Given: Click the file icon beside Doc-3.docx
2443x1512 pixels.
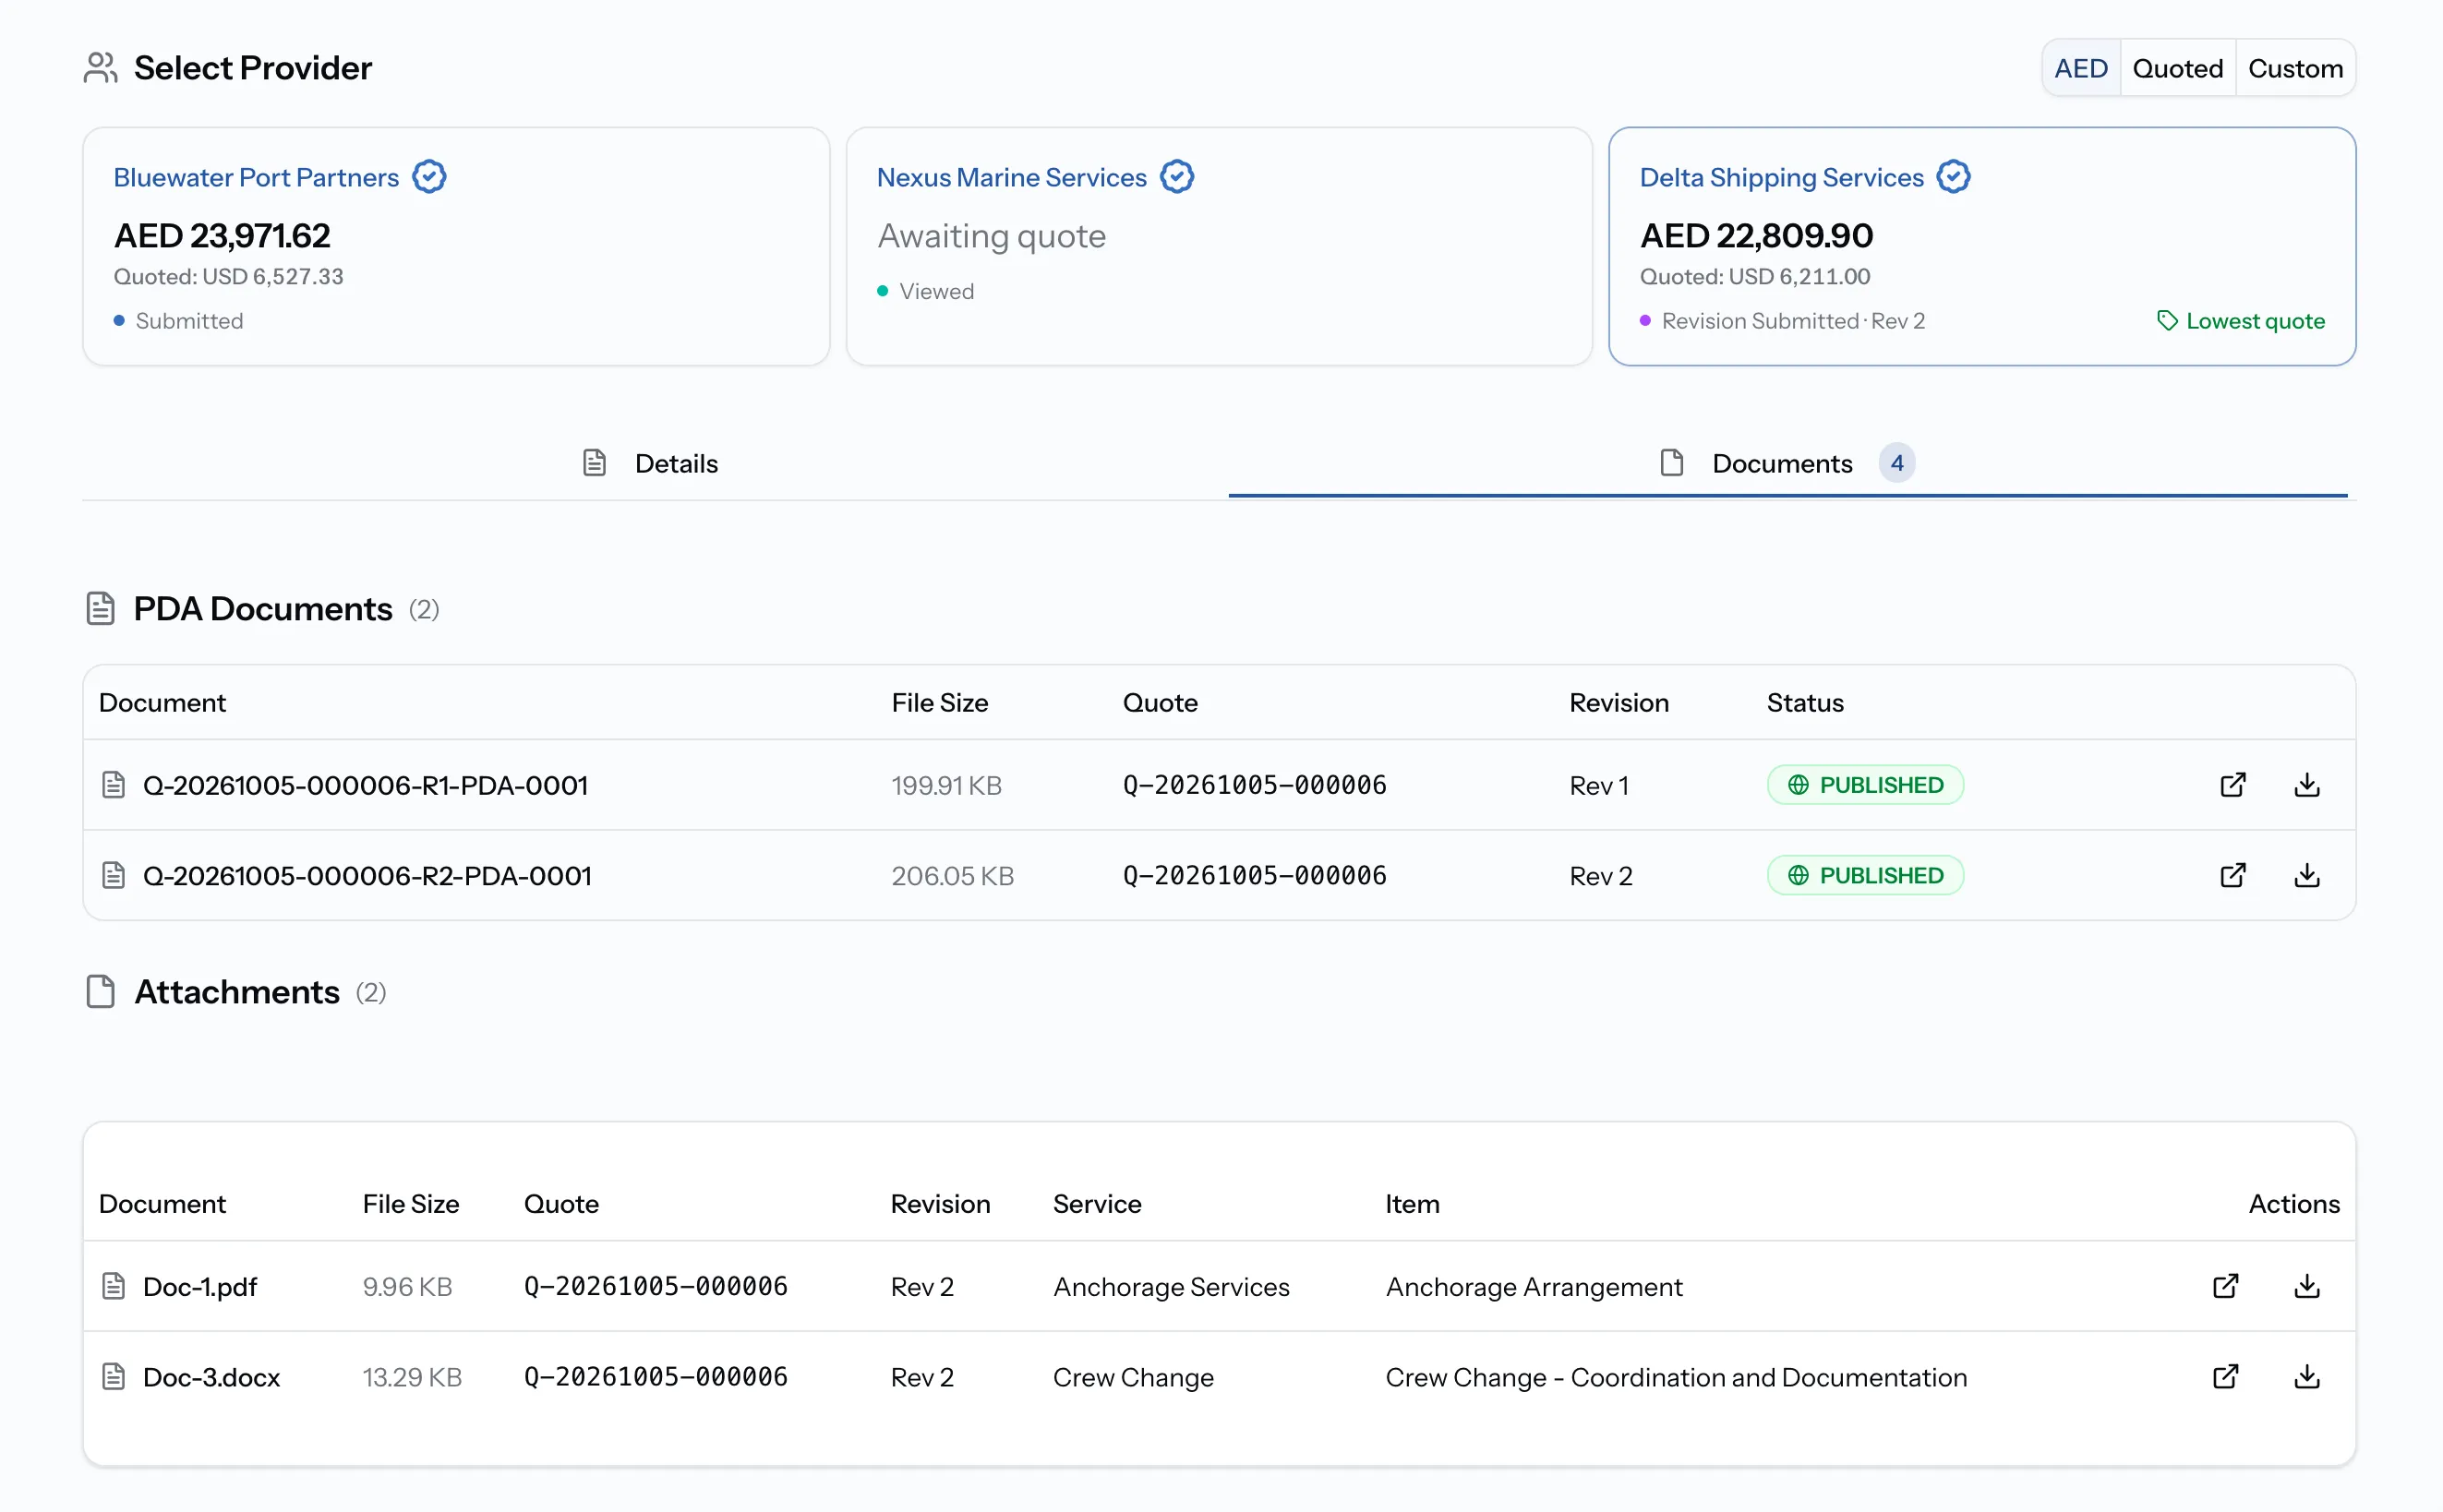Looking at the screenshot, I should tap(114, 1377).
